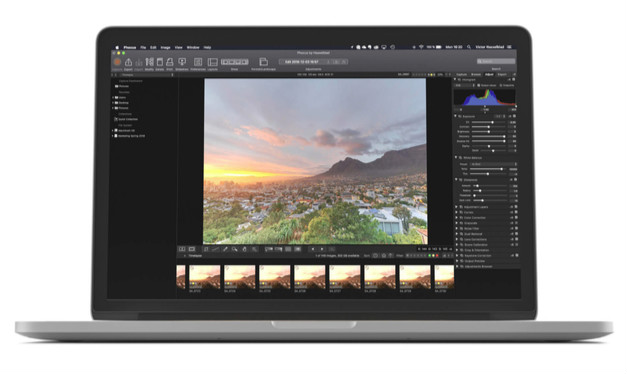Select the eyedropper tool below the viewer

[x=225, y=249]
